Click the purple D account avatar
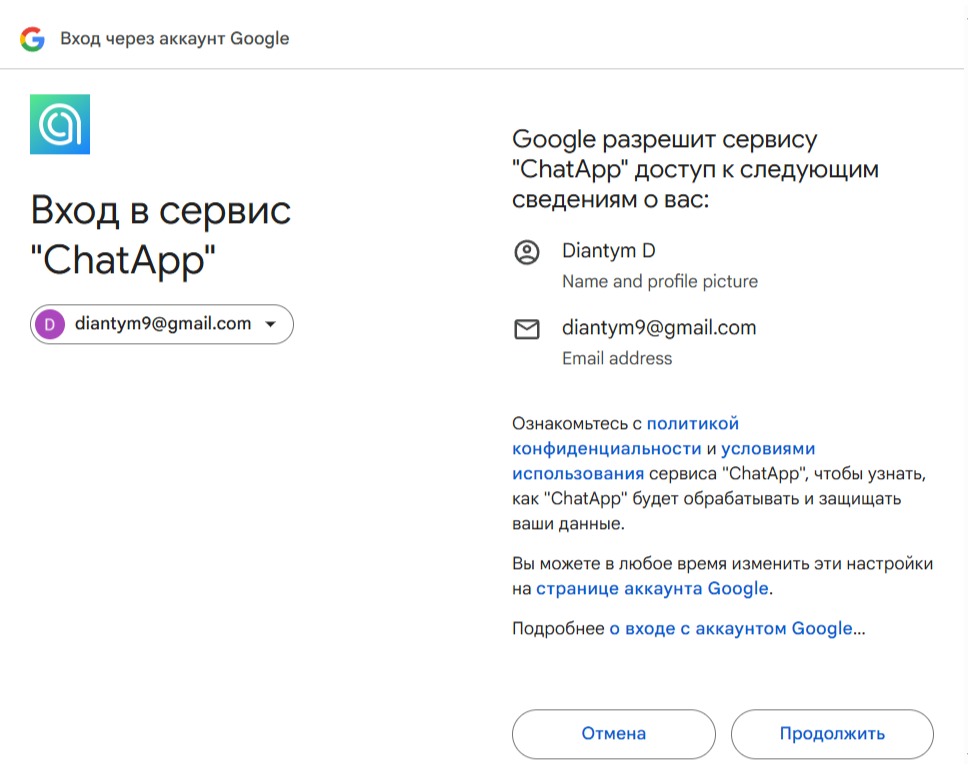 pyautogui.click(x=49, y=324)
